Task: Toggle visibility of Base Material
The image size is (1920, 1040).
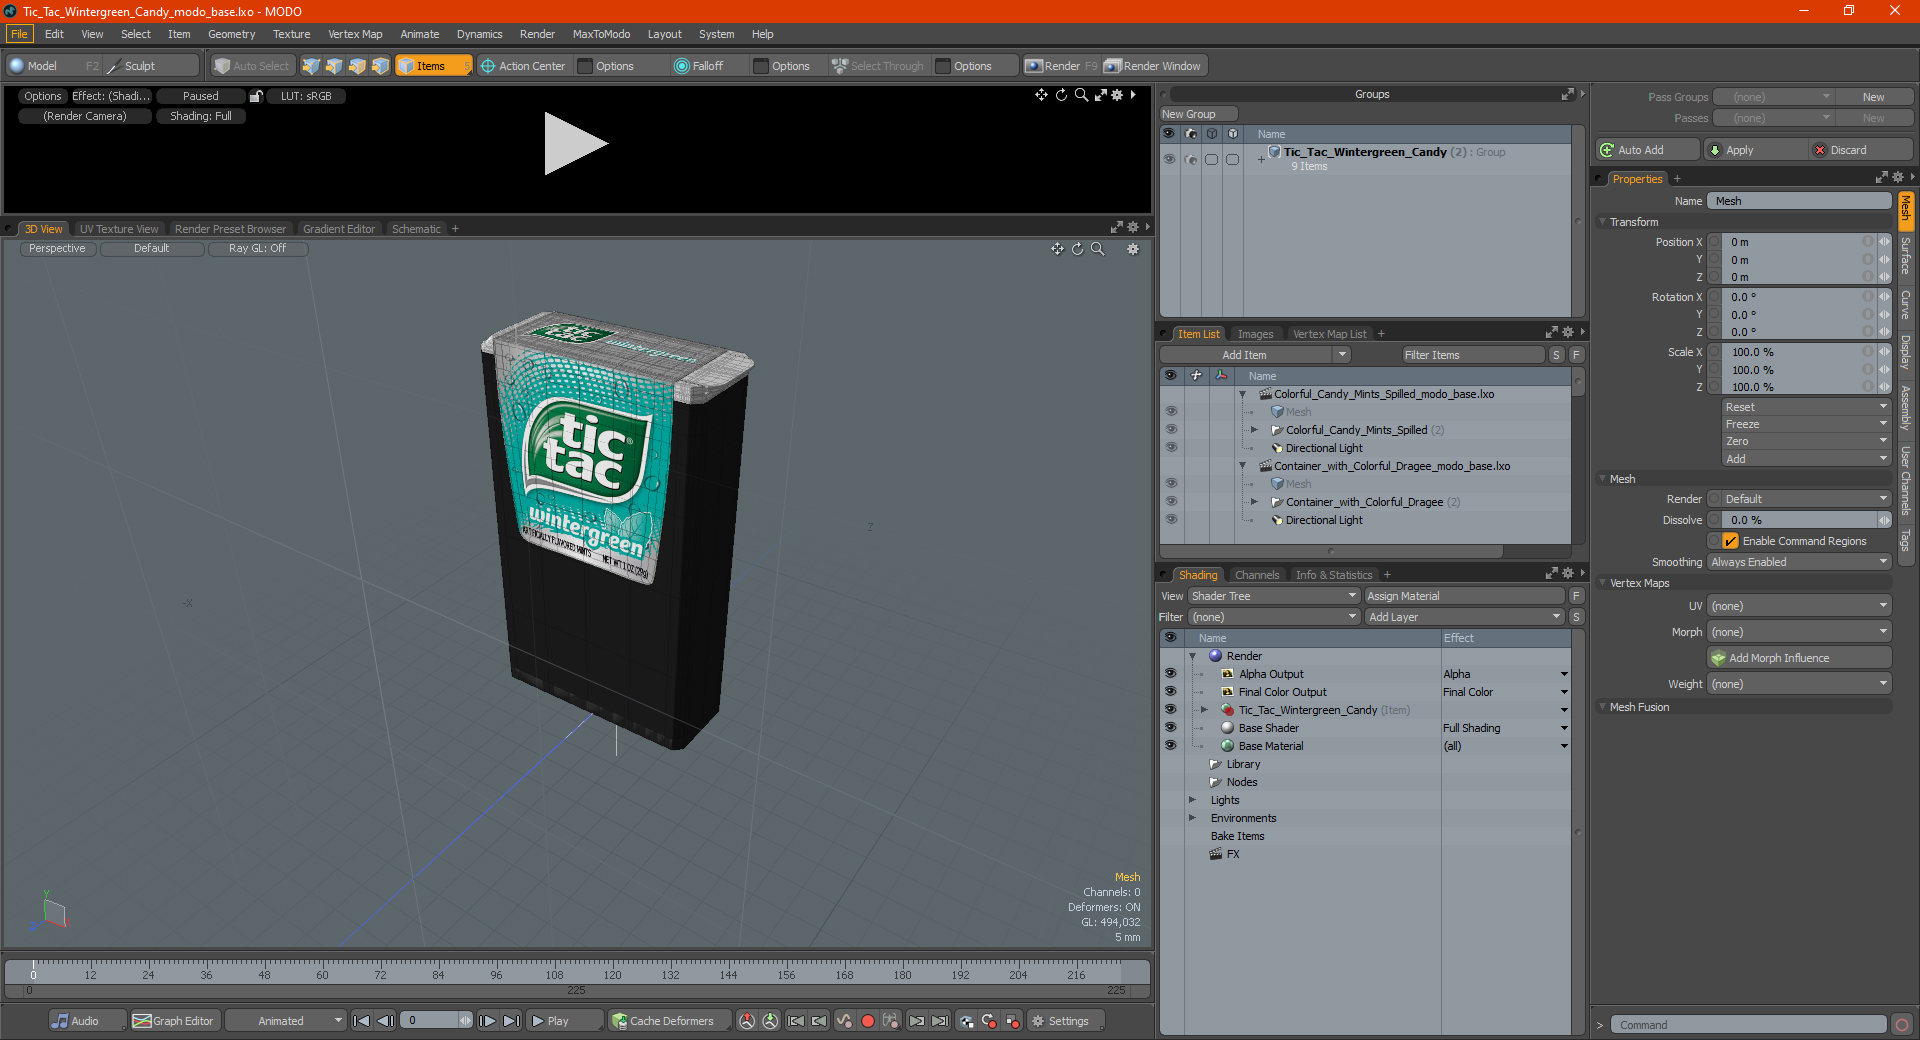Action: click(x=1170, y=746)
